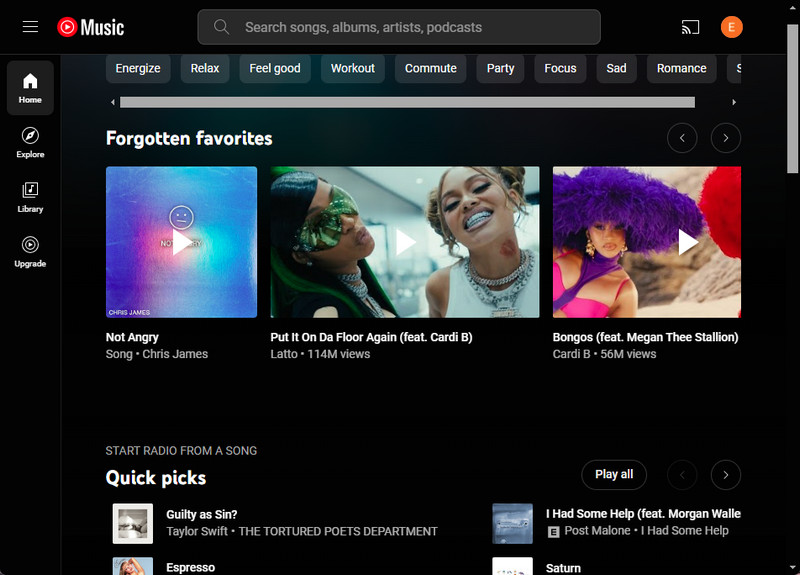This screenshot has height=575, width=800.
Task: Click explicit badge beside Post Malone
Action: point(553,532)
